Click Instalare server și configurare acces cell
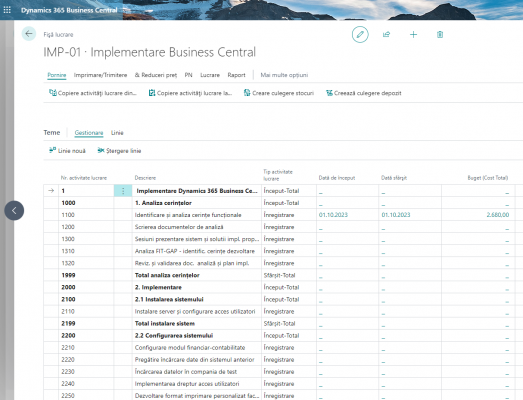 click(x=197, y=311)
